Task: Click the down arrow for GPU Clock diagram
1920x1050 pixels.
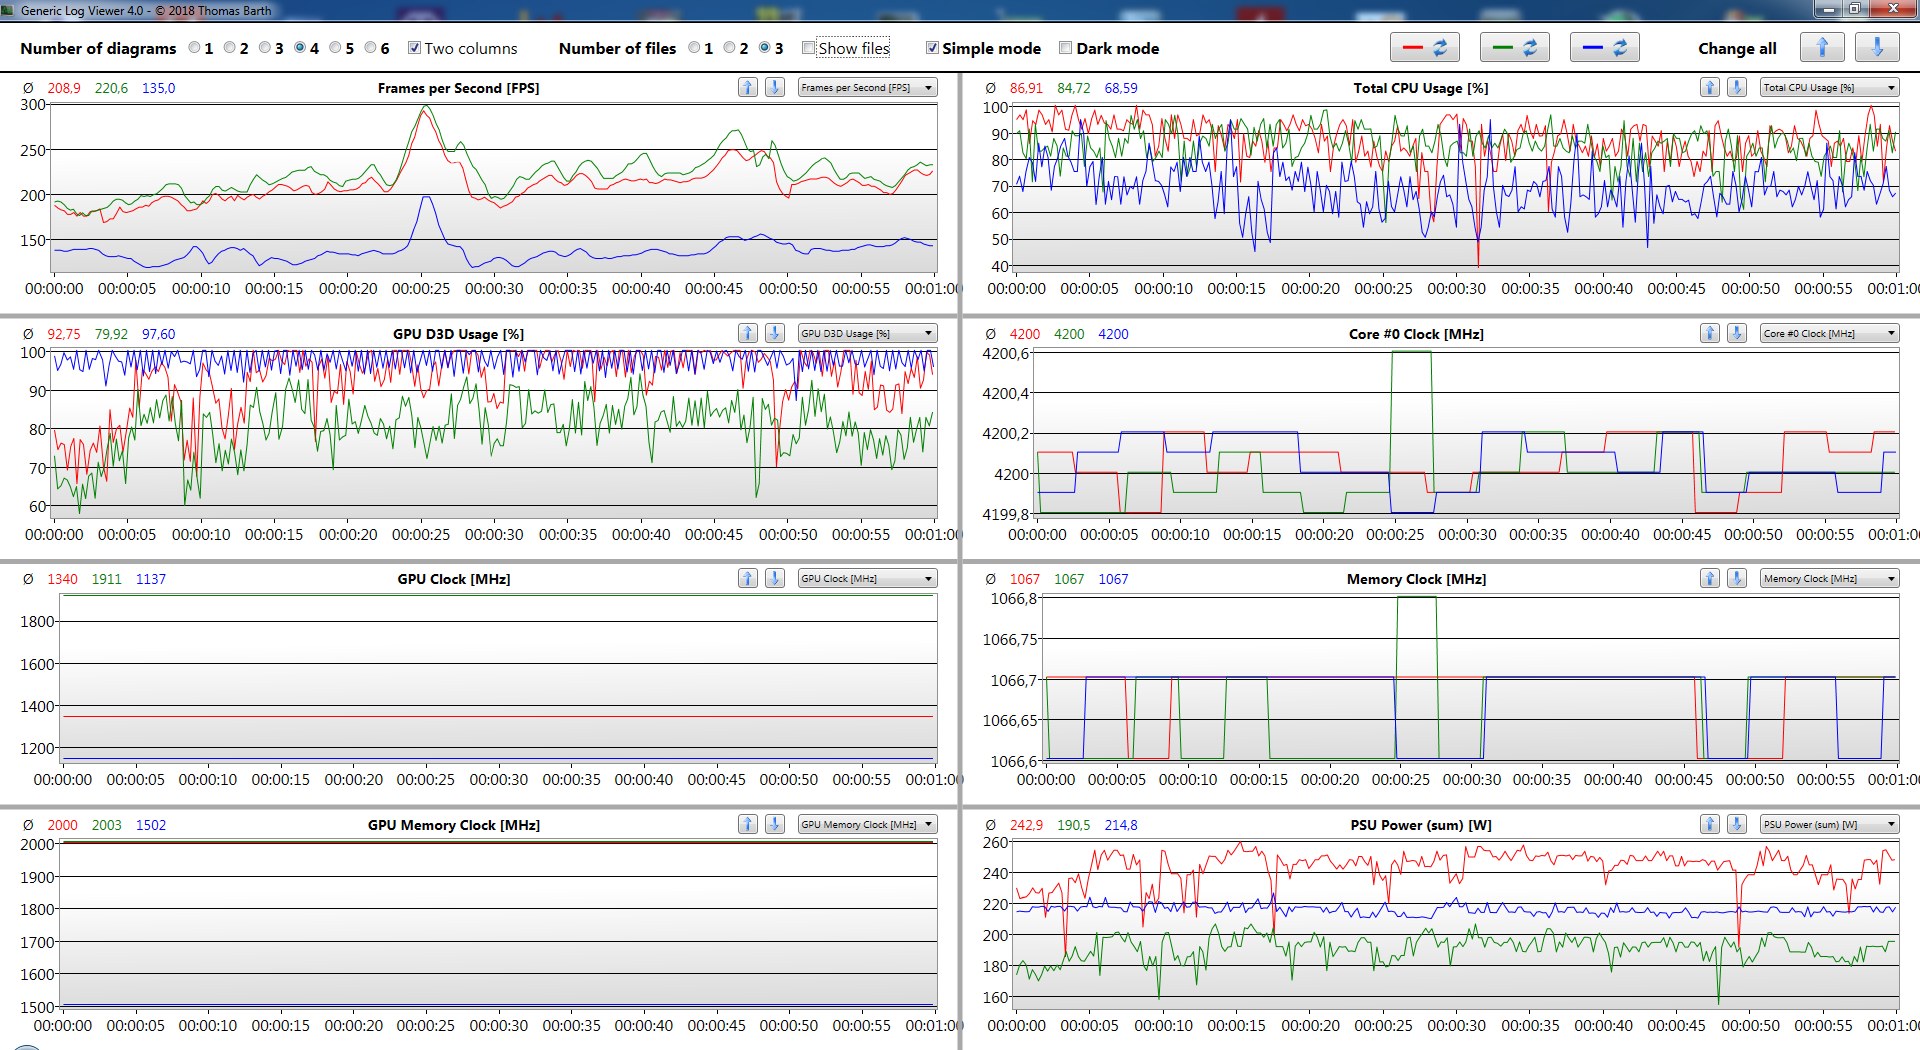Action: pos(775,578)
